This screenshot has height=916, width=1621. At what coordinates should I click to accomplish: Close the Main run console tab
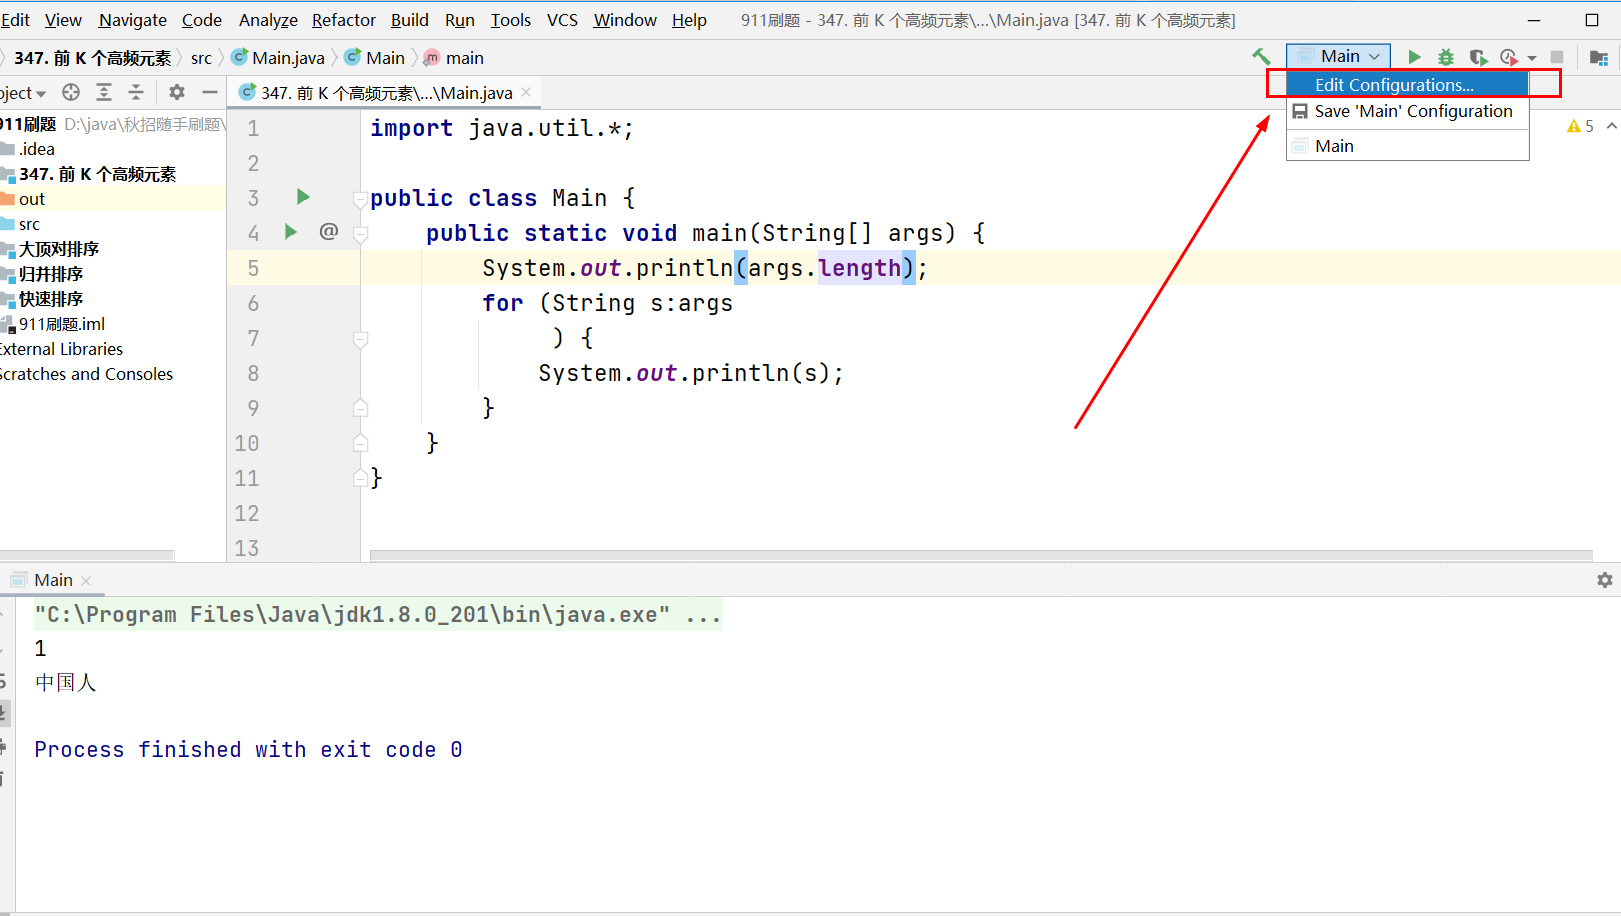pyautogui.click(x=86, y=581)
